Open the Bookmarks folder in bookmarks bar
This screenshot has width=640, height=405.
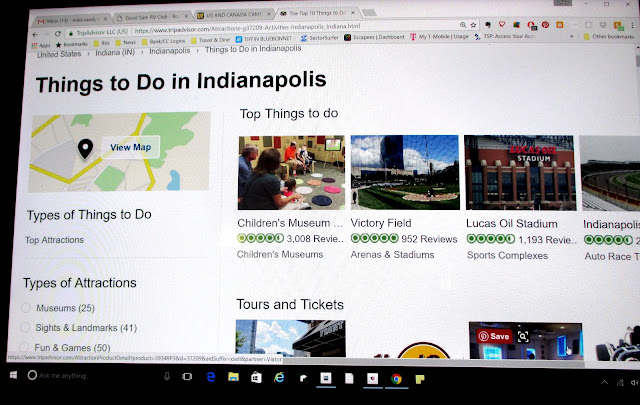[72, 44]
